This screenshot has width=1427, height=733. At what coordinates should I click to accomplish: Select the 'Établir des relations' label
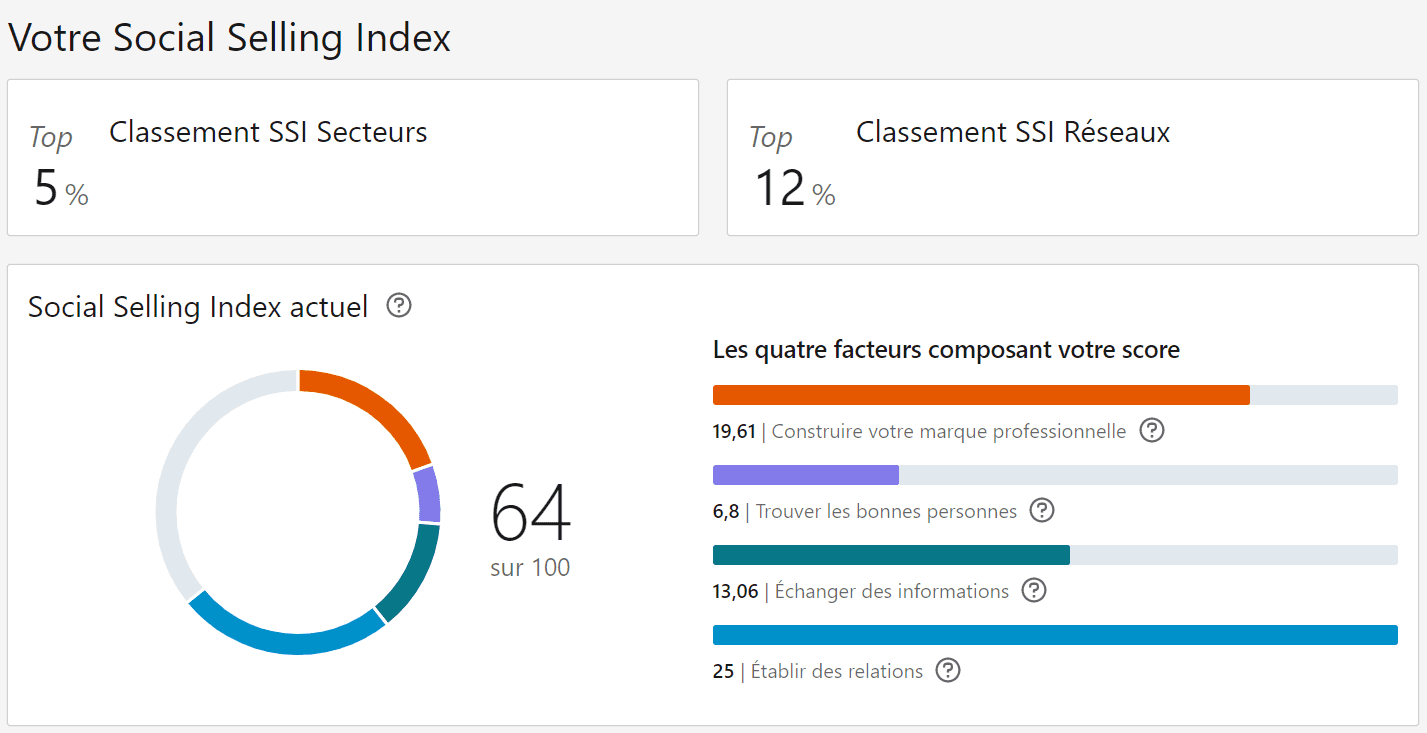pyautogui.click(x=837, y=672)
